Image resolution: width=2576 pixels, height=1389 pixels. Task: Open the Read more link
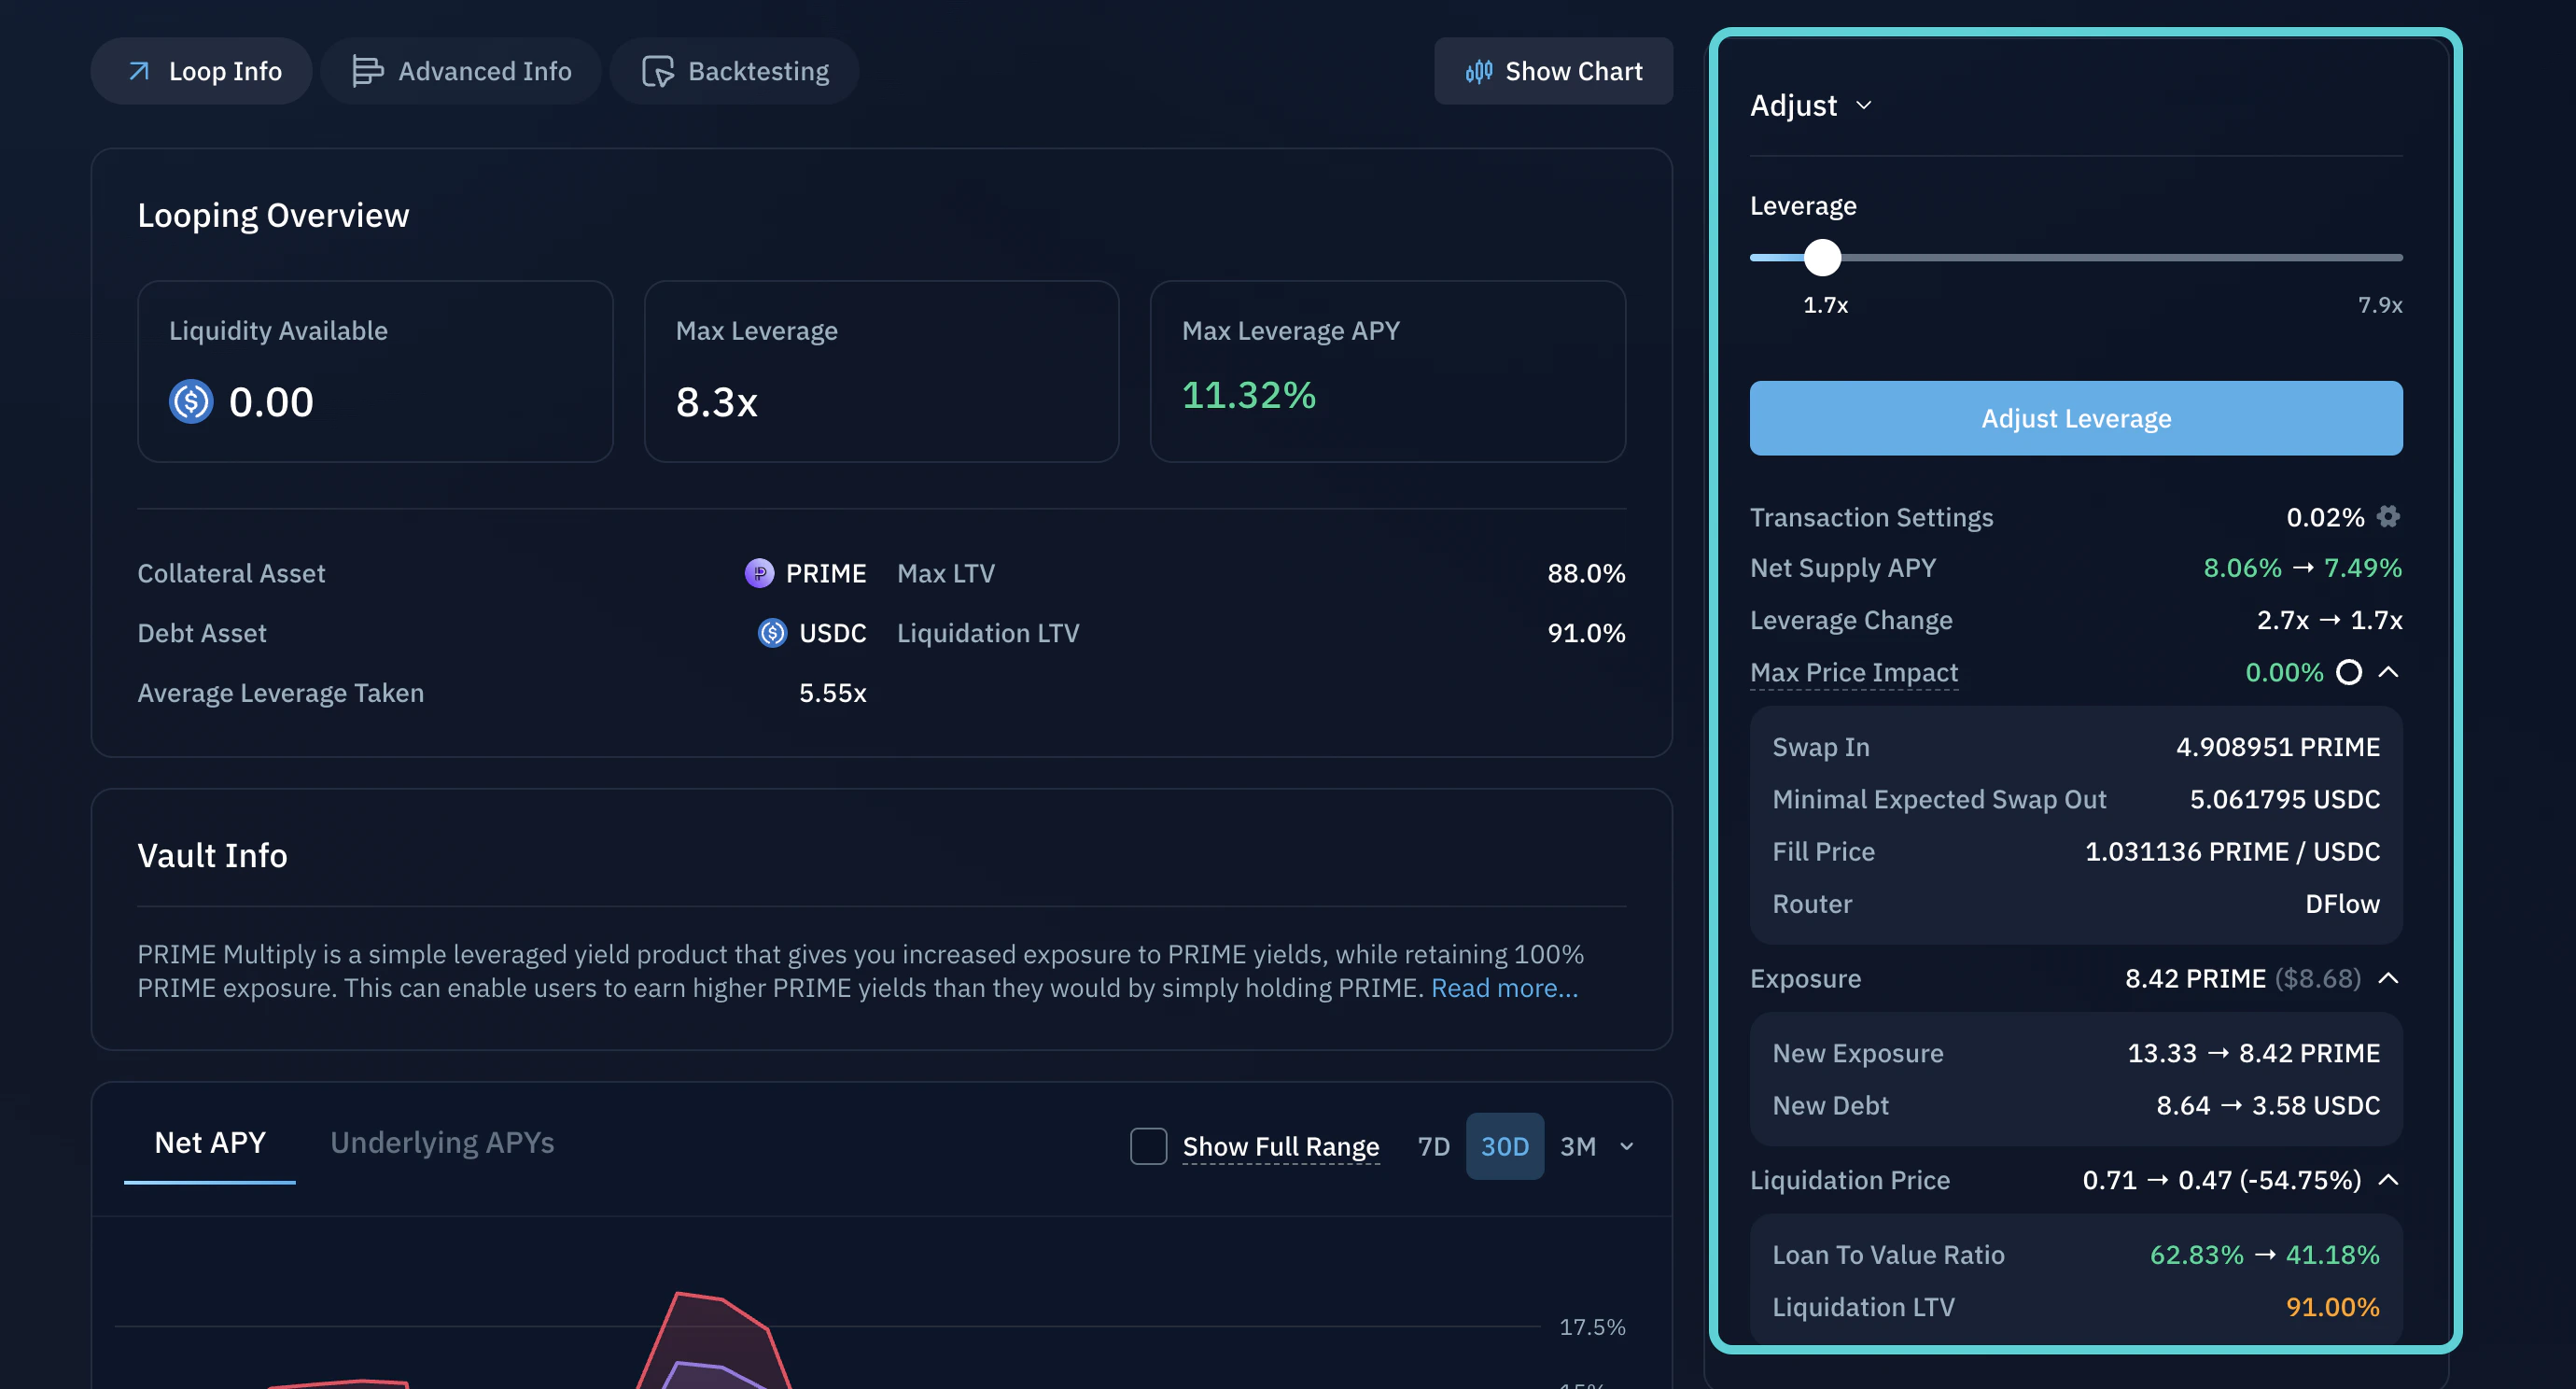pyautogui.click(x=1504, y=988)
